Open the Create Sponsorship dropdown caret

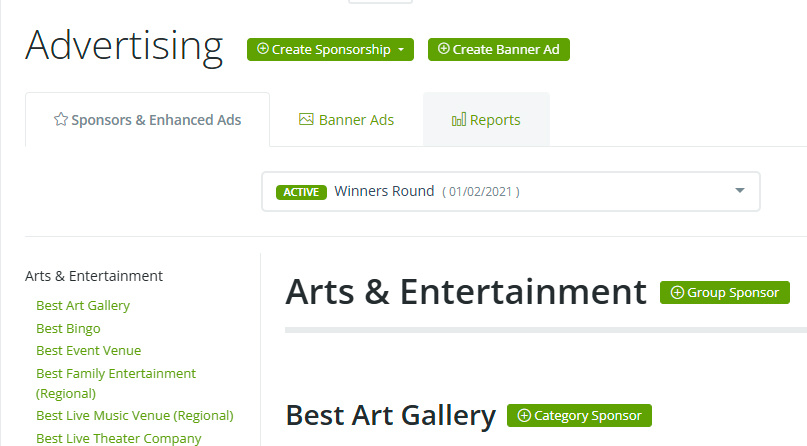click(x=401, y=50)
